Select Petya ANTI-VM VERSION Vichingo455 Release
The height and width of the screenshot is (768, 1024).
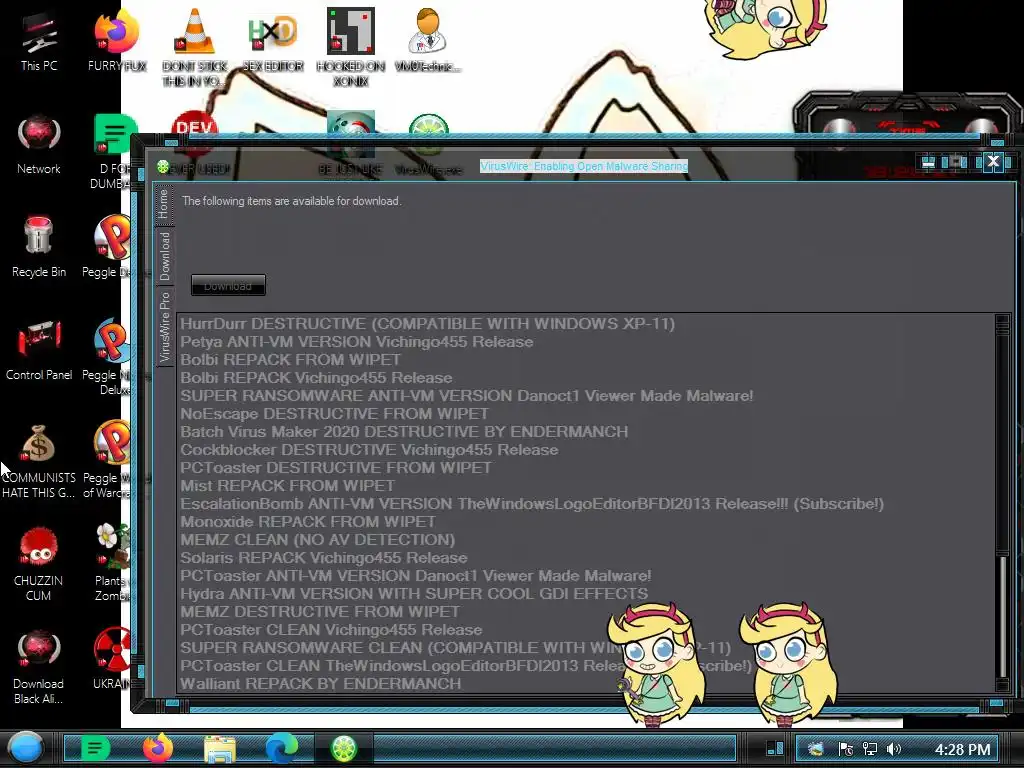pyautogui.click(x=357, y=342)
